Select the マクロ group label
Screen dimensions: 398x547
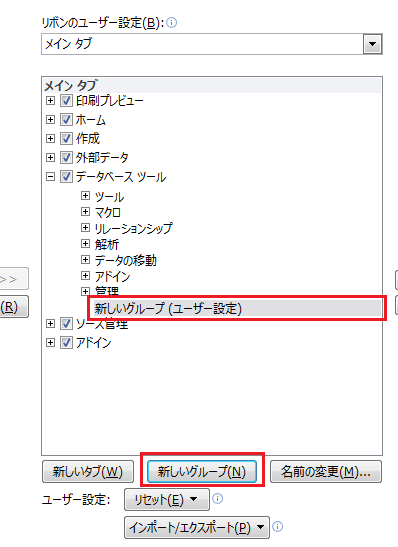108,212
